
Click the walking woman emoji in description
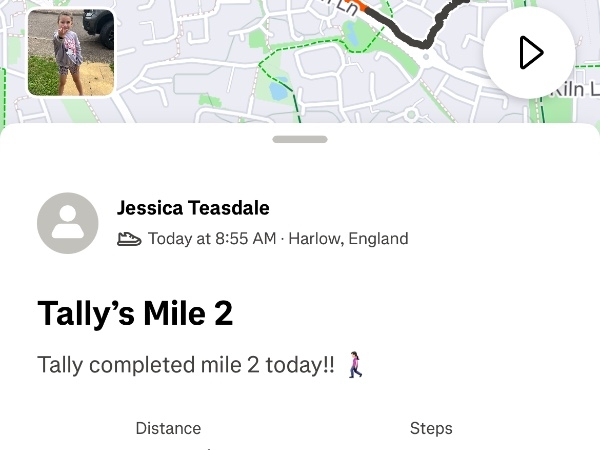click(x=355, y=365)
